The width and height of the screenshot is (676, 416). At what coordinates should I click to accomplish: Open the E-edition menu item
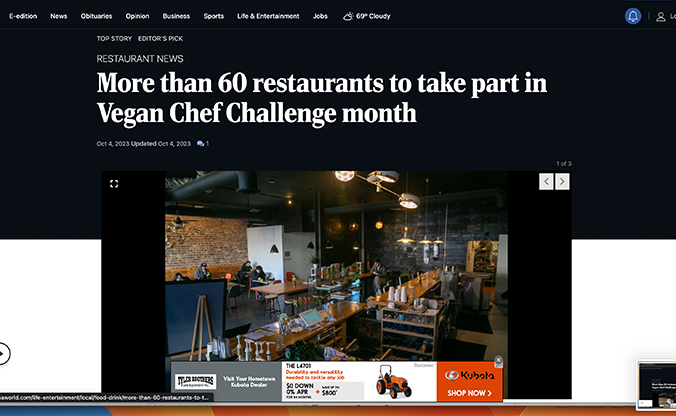point(23,16)
